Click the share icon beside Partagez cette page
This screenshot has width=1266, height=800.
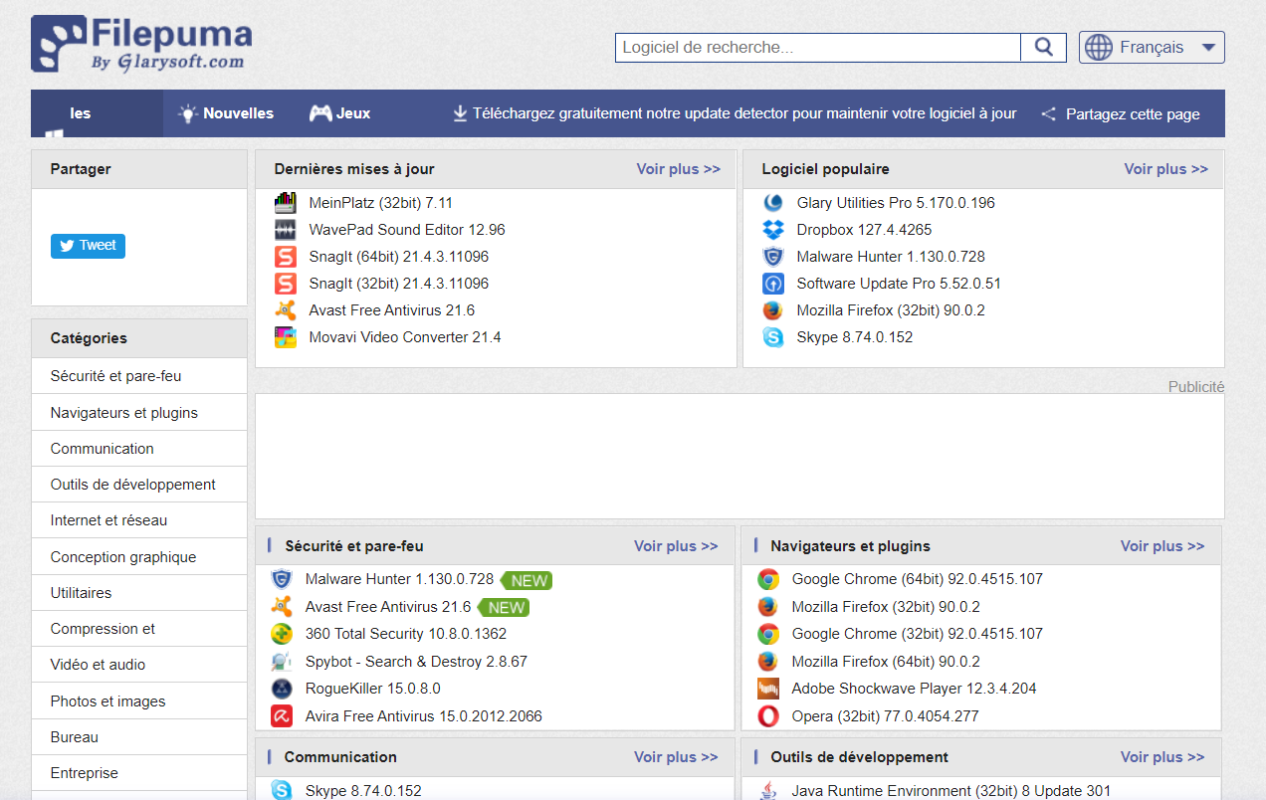tap(1048, 114)
